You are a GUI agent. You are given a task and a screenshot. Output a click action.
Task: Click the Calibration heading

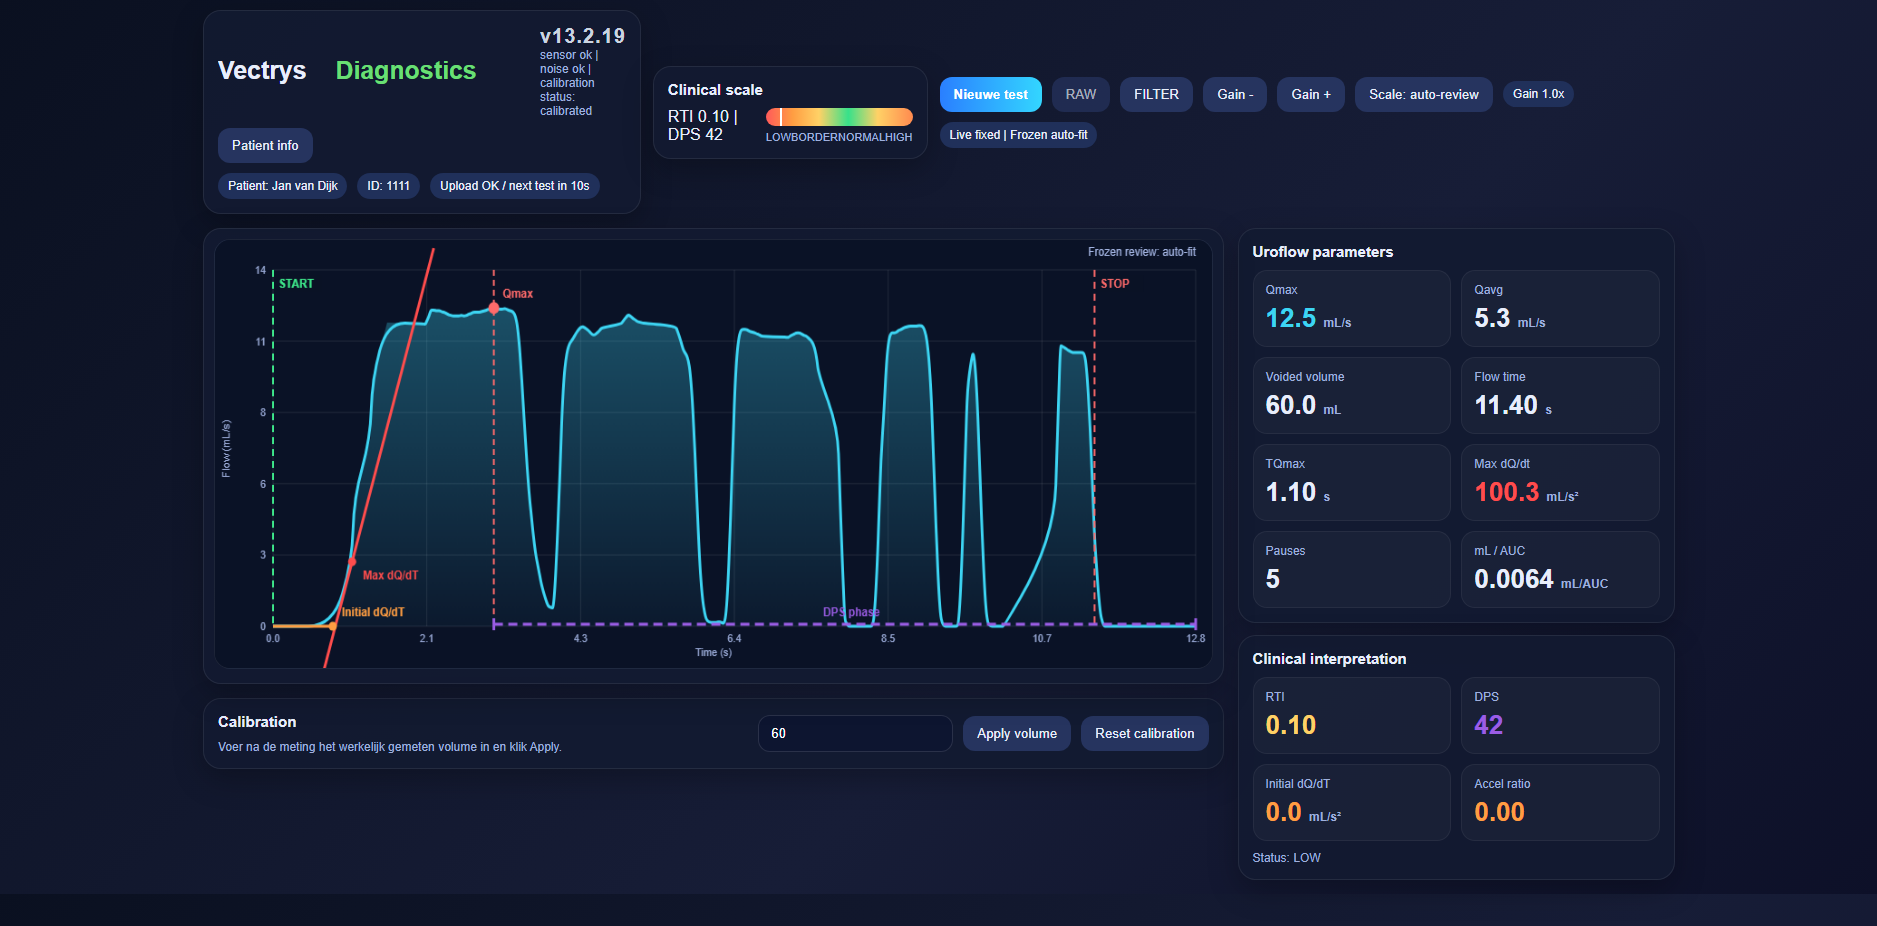(x=257, y=722)
